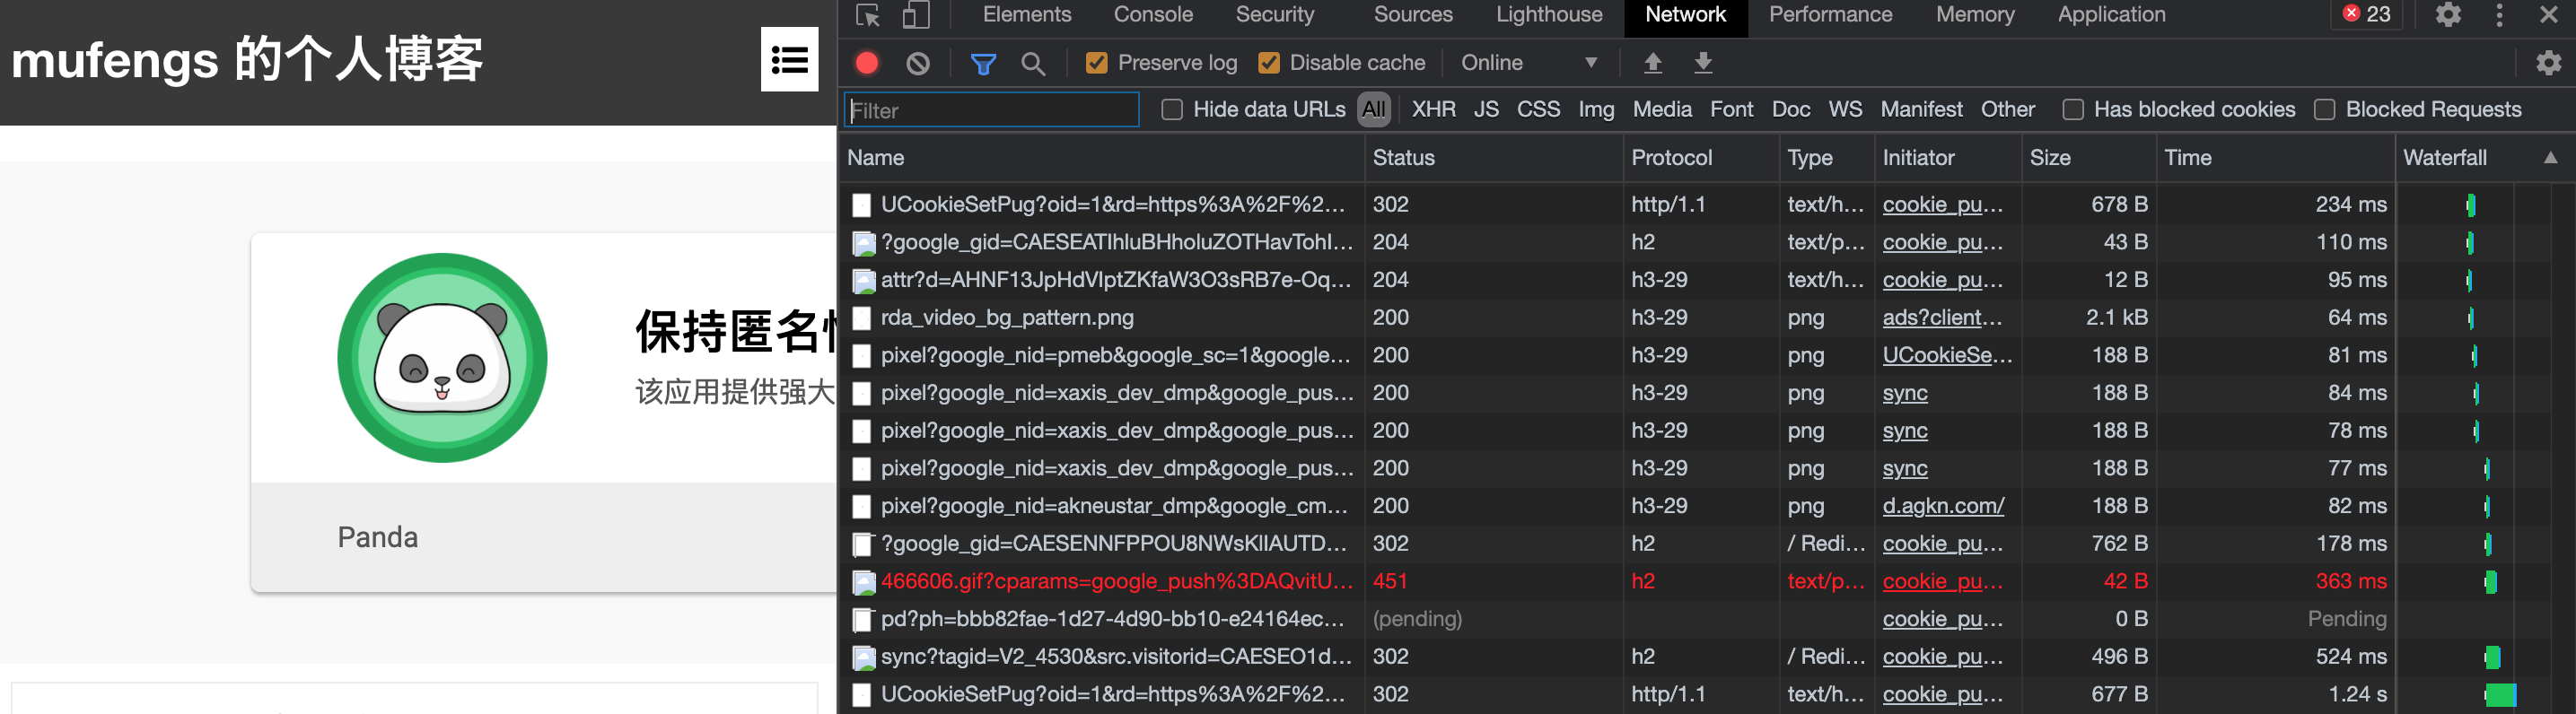Switch to the Lighthouse tab
Screen dimensions: 2576x714
point(1548,15)
